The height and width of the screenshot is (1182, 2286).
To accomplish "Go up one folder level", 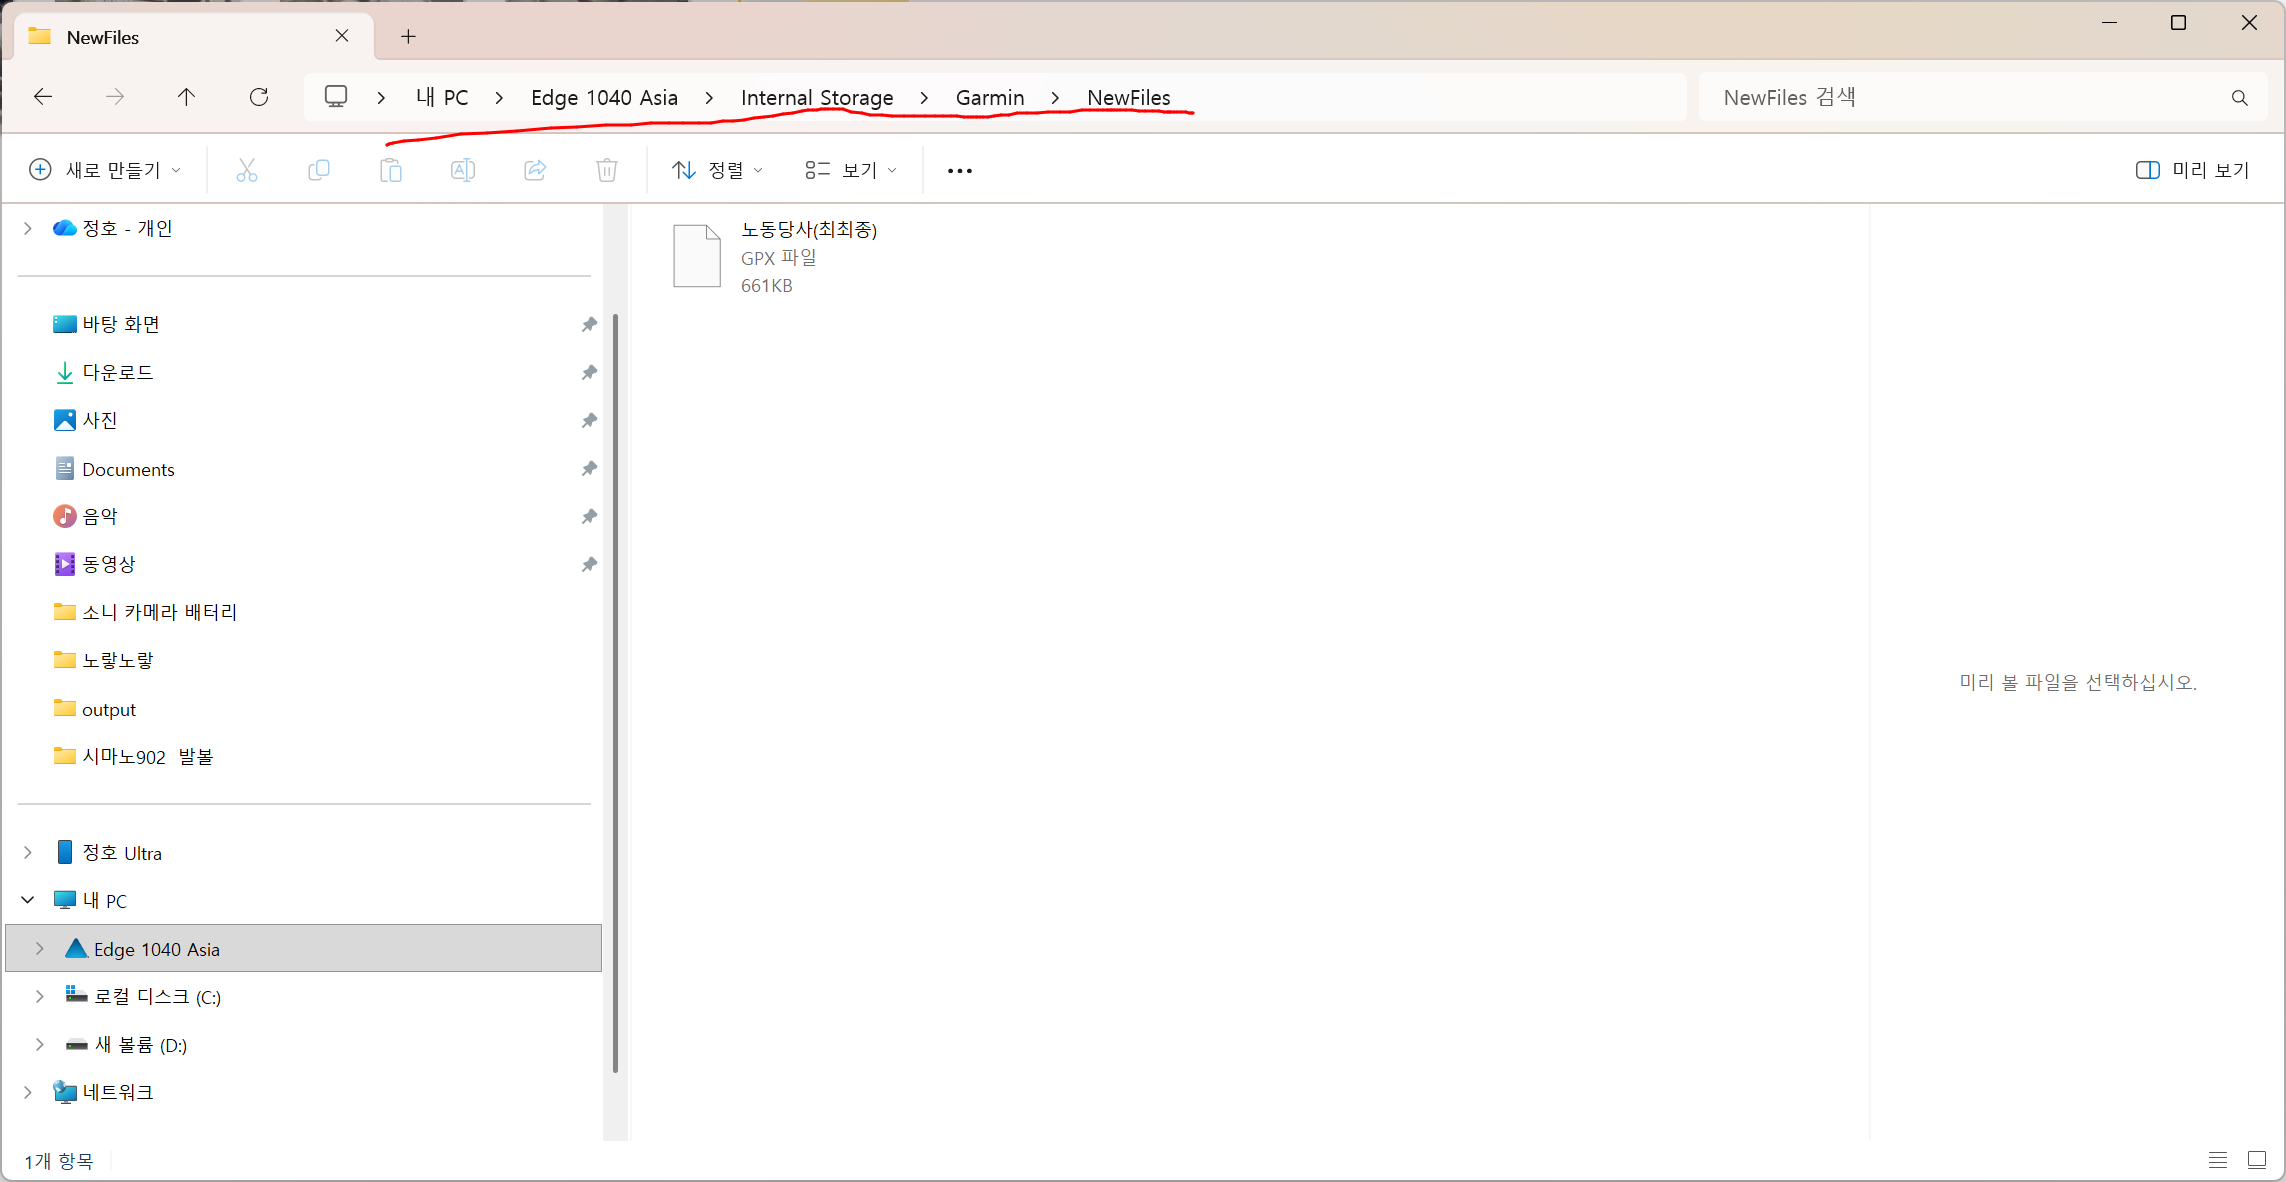I will click(x=186, y=97).
